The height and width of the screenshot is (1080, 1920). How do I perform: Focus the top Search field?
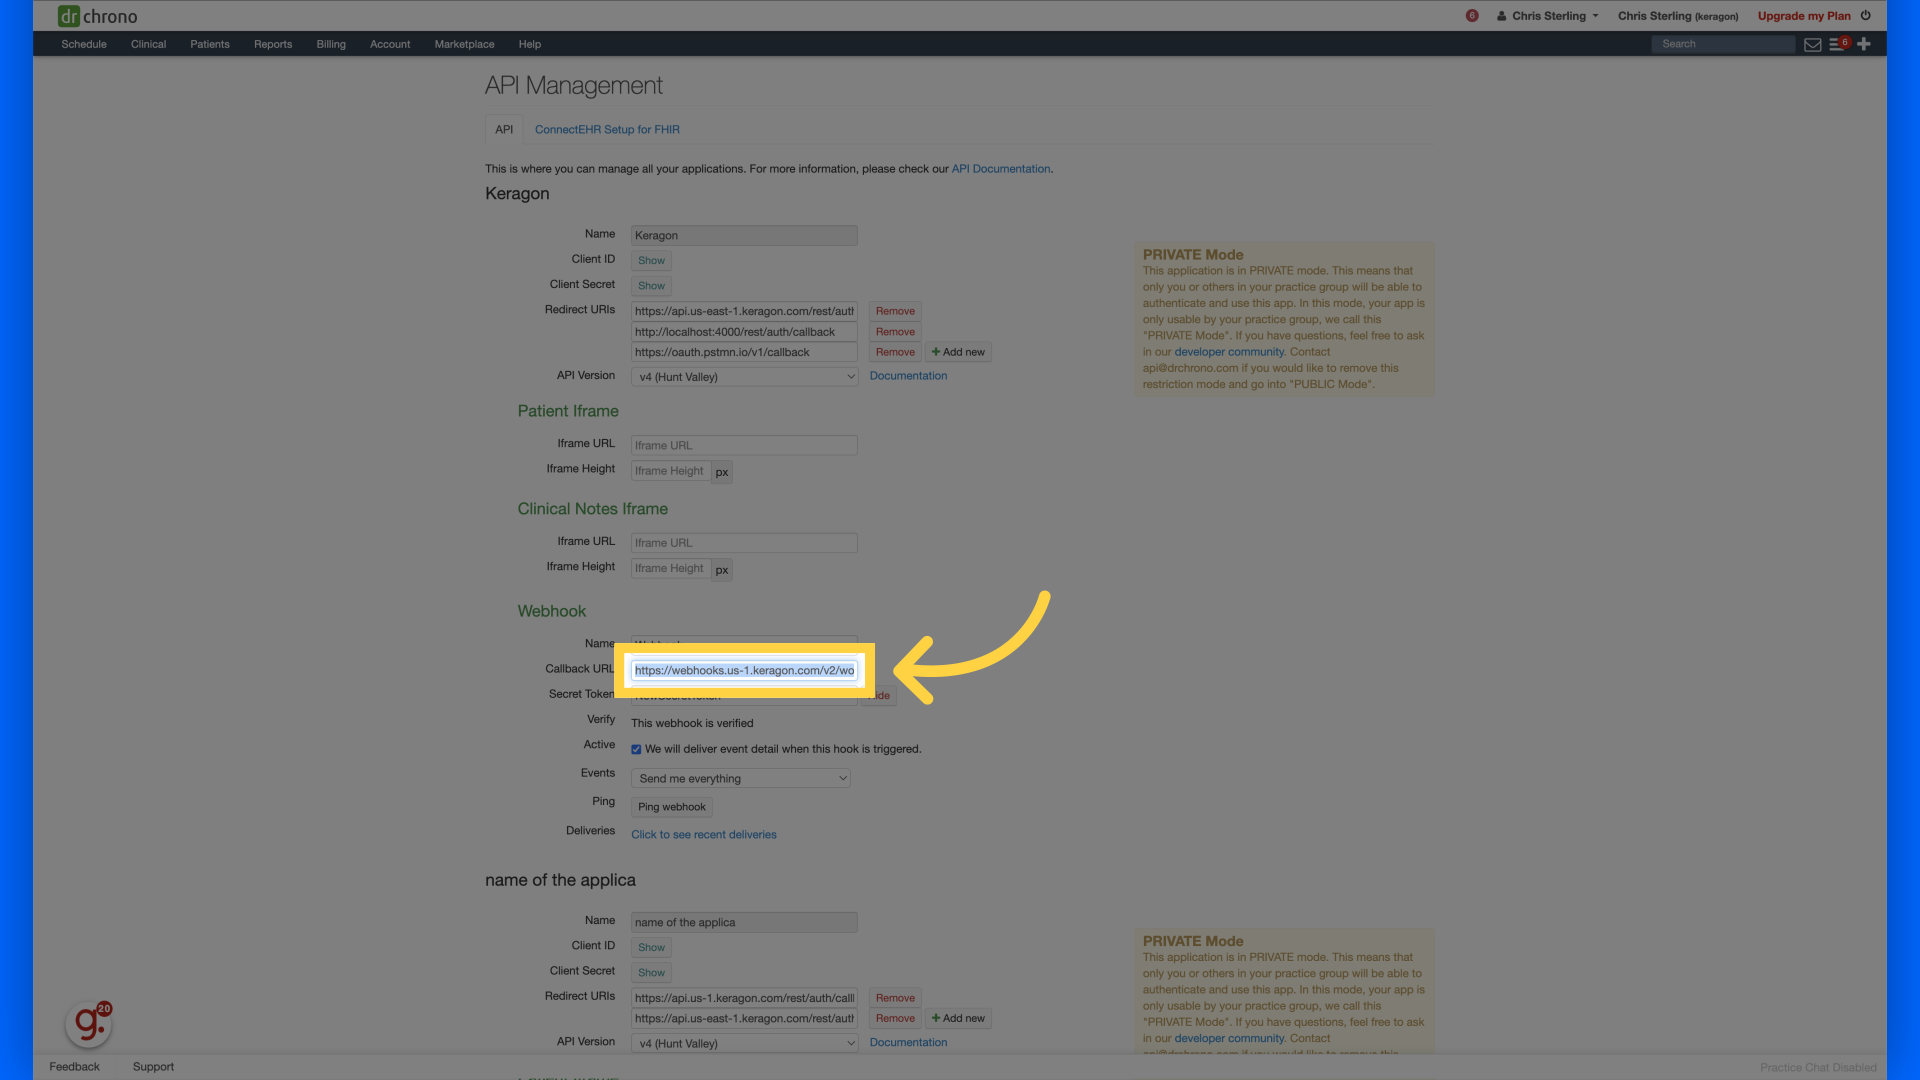pos(1723,44)
